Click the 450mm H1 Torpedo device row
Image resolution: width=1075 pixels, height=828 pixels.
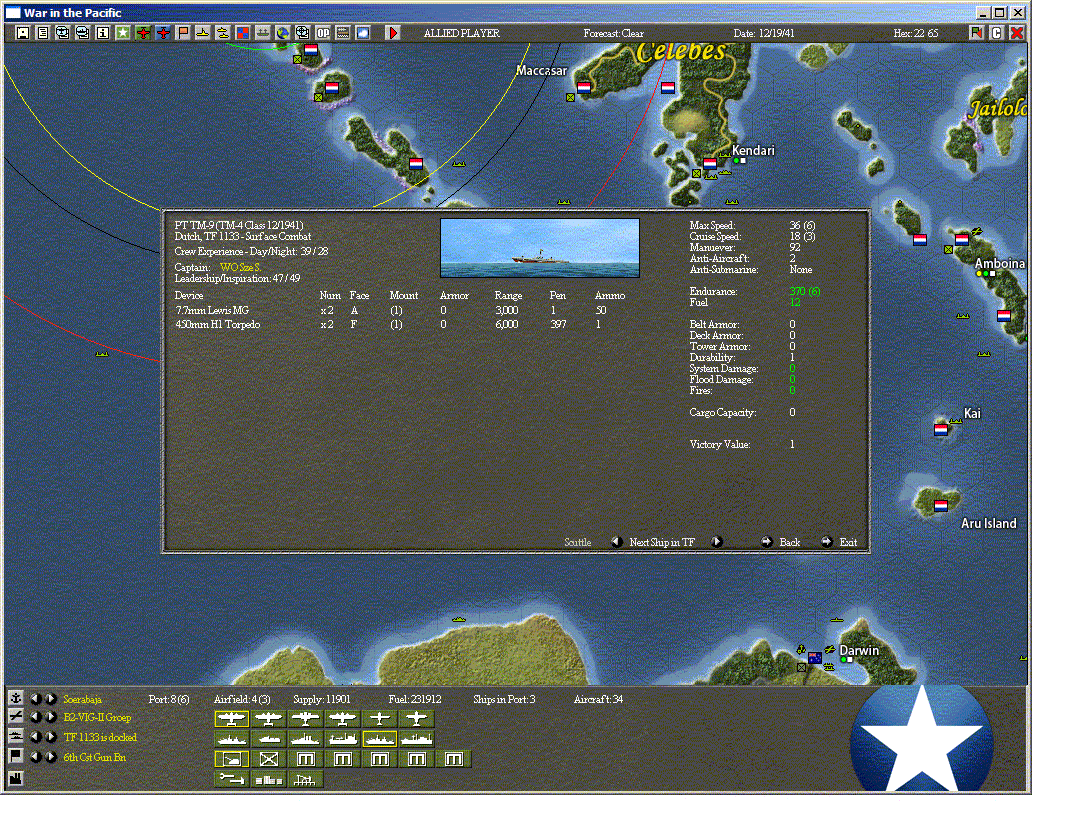coord(400,324)
